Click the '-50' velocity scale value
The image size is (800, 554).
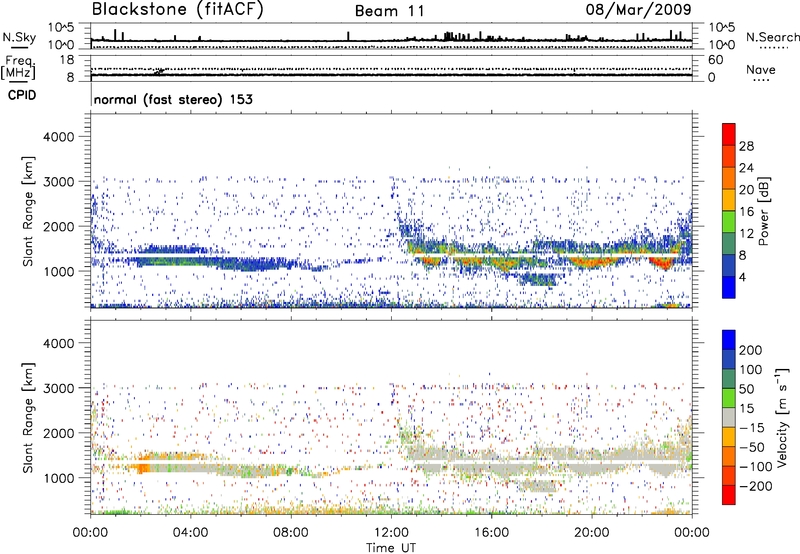tap(751, 447)
